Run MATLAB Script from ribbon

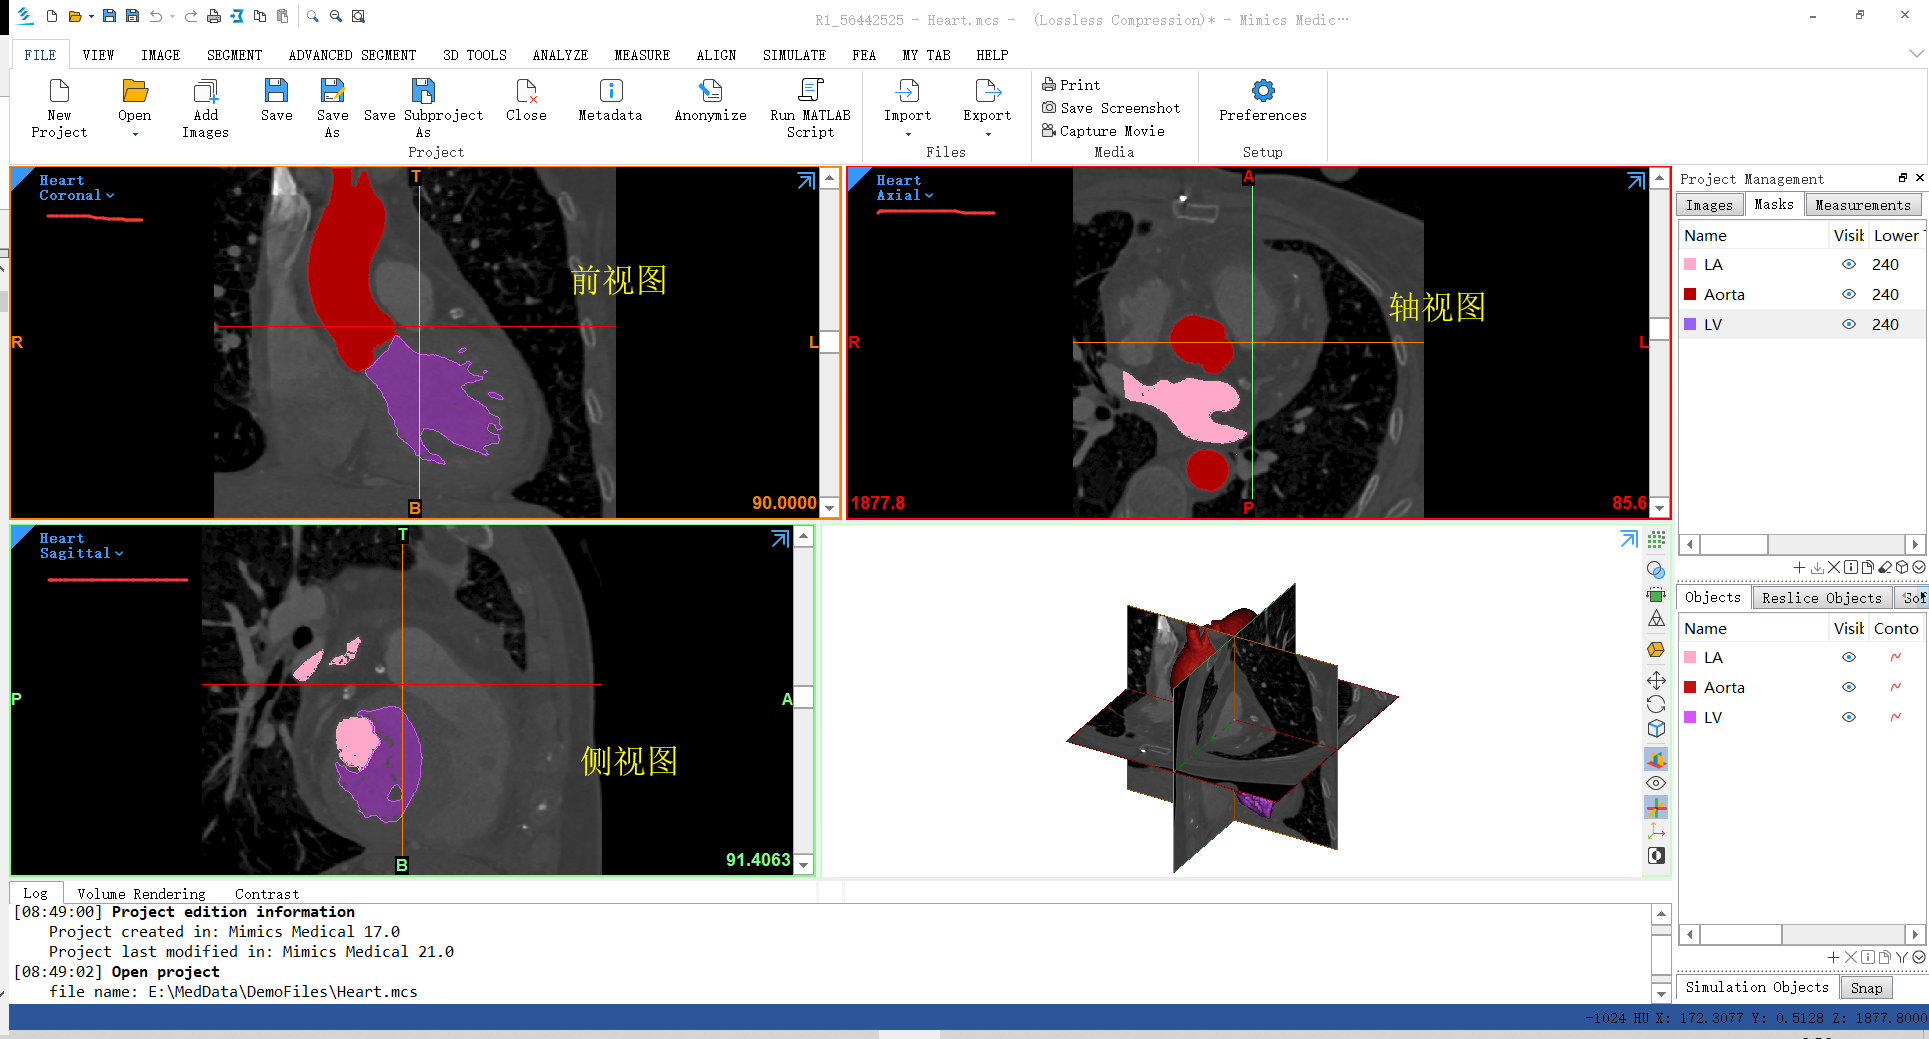810,108
